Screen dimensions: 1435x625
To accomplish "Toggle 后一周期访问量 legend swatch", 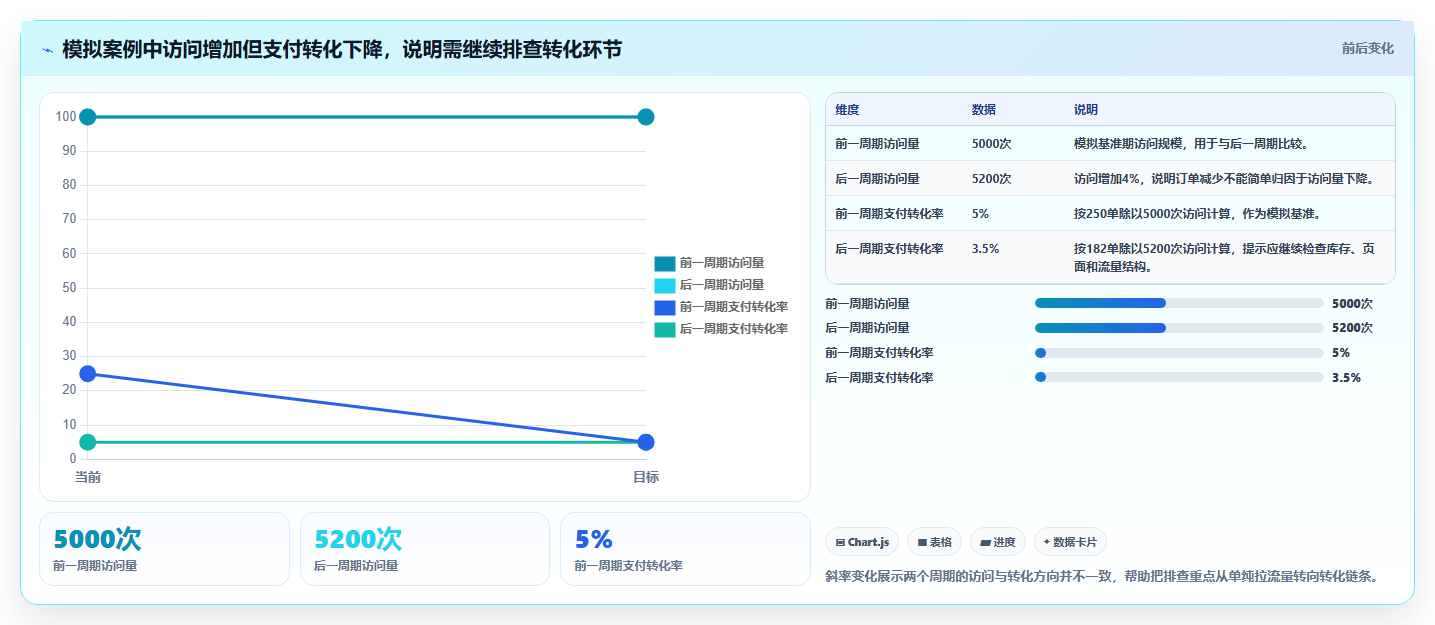I will click(x=665, y=285).
